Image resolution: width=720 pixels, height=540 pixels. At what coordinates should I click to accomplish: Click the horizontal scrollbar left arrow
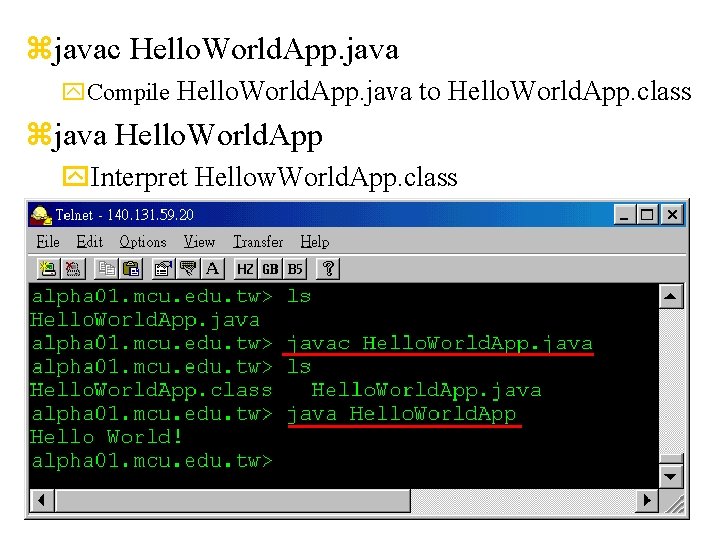42,501
